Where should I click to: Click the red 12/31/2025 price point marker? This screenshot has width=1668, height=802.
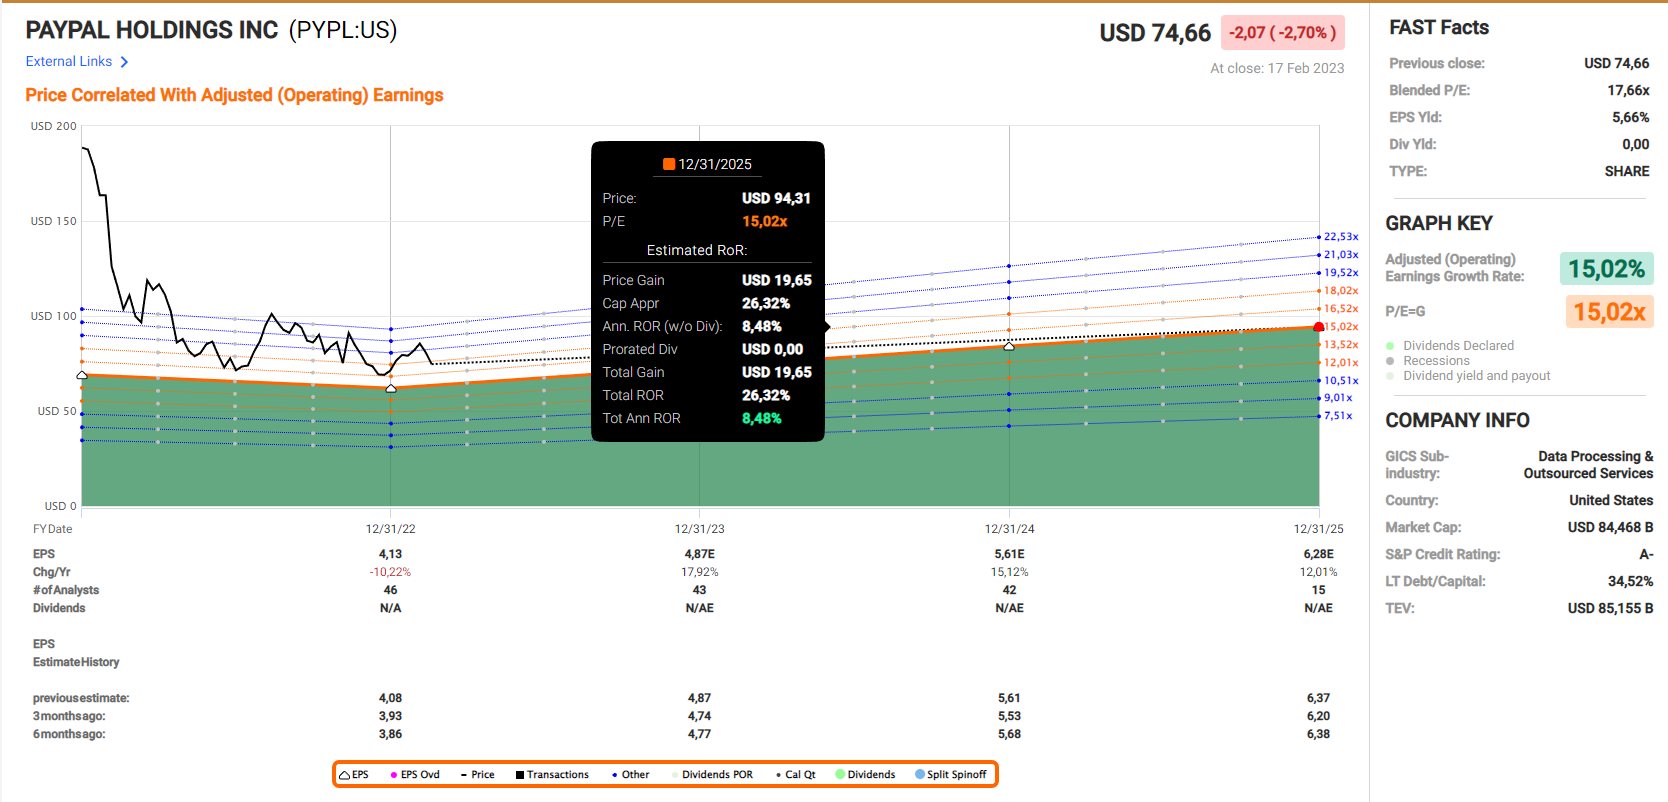click(x=1319, y=327)
